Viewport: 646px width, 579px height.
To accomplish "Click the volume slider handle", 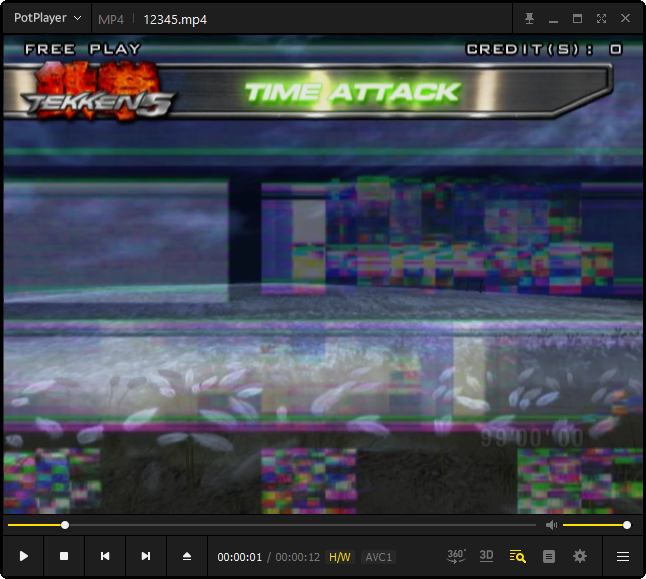I will (627, 525).
